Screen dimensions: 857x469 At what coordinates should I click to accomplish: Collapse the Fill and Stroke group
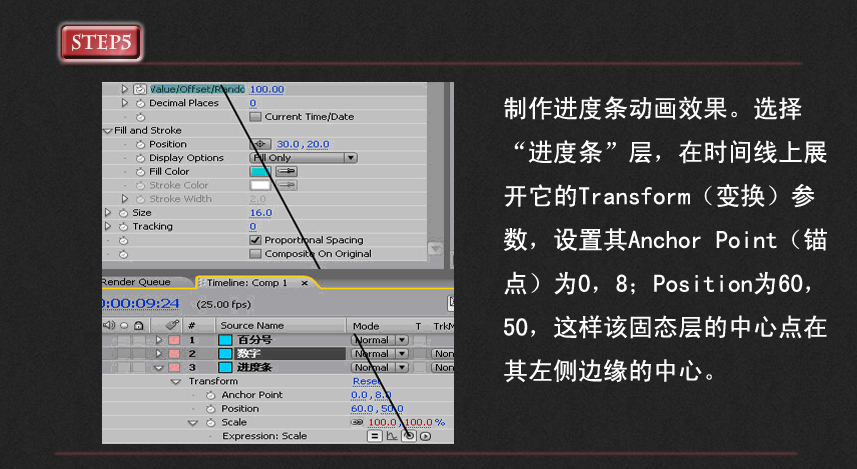tap(108, 131)
